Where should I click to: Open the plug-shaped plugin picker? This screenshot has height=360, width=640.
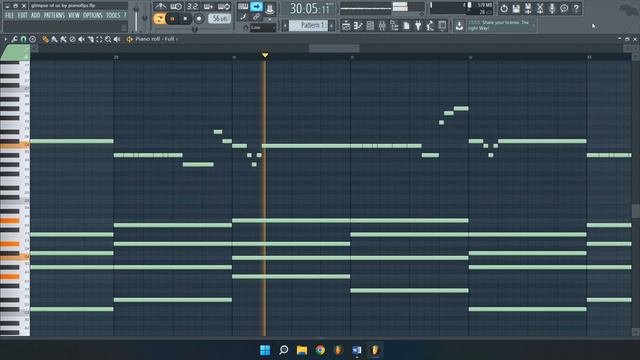418,26
